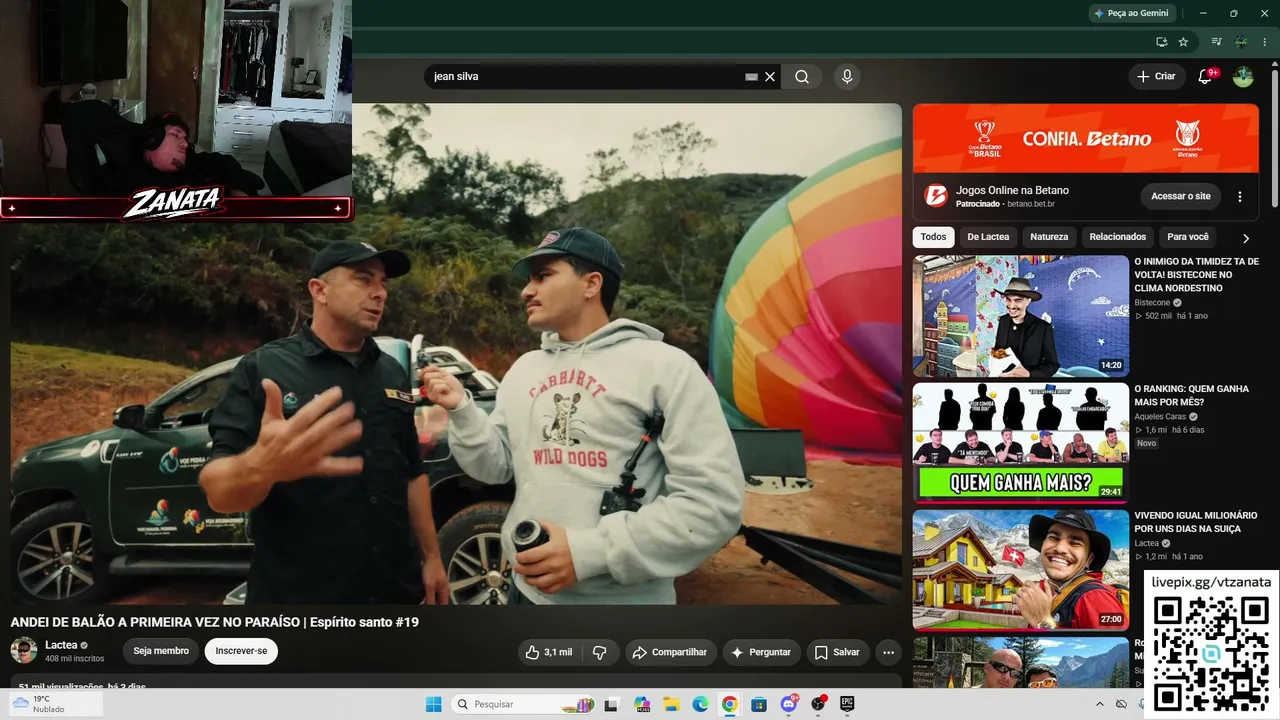Image resolution: width=1280 pixels, height=720 pixels.
Task: Open Microsoft Edge from the taskbar
Action: (700, 704)
